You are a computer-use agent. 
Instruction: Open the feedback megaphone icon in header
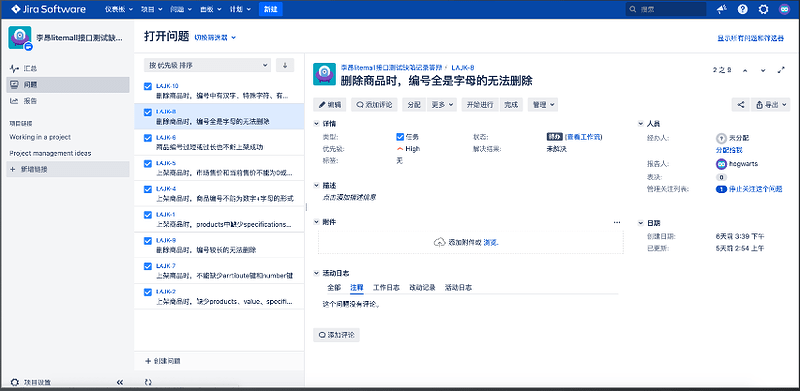pos(721,9)
